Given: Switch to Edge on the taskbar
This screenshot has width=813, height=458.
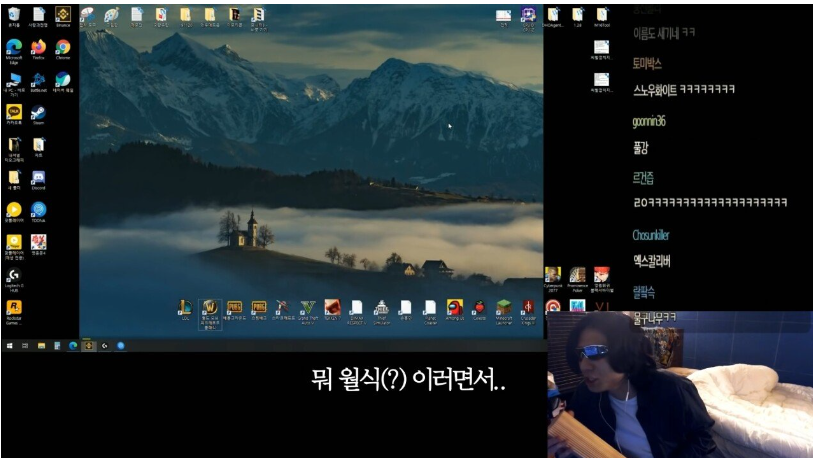Looking at the screenshot, I should [x=73, y=345].
